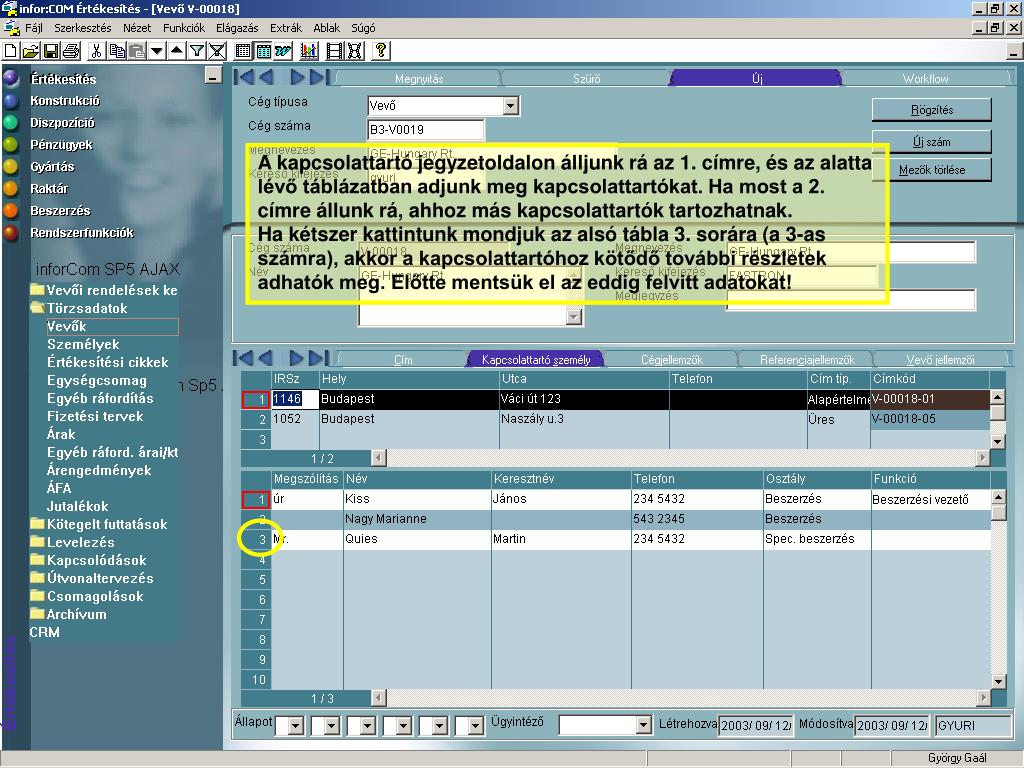
Task: Open the fourth Állapot dropdown
Action: tap(404, 725)
